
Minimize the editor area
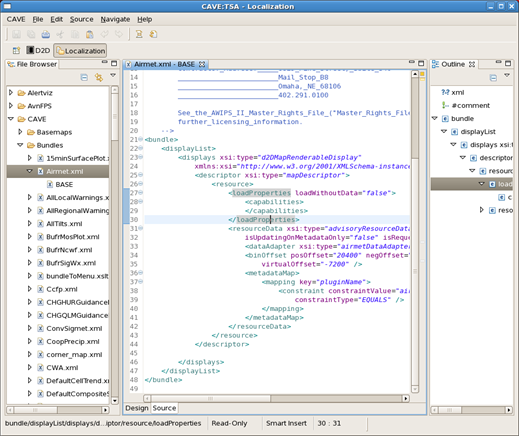412,62
